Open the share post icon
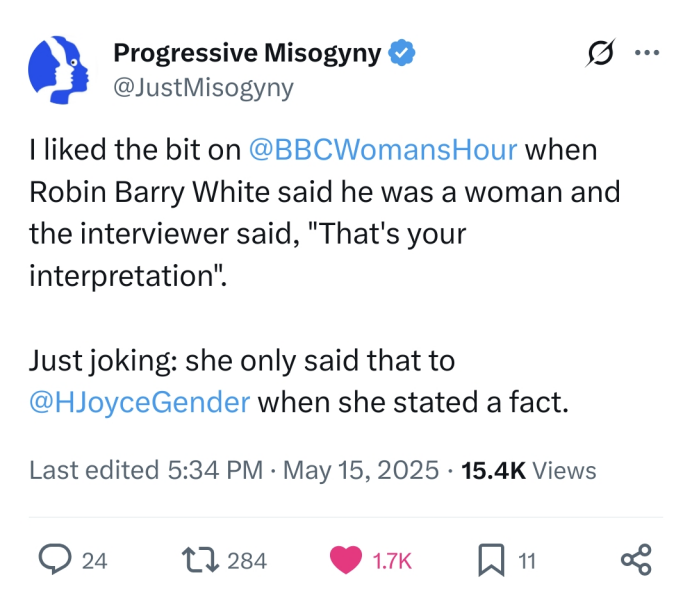The image size is (692, 600). tap(636, 560)
